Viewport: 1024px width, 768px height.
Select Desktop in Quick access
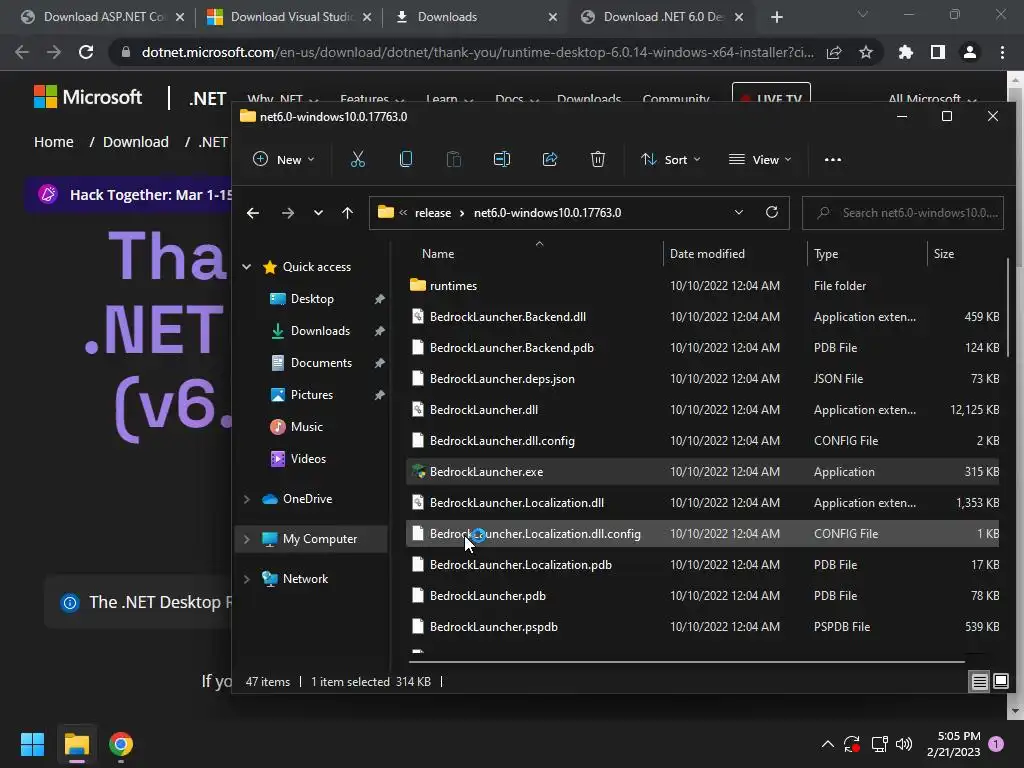[312, 298]
